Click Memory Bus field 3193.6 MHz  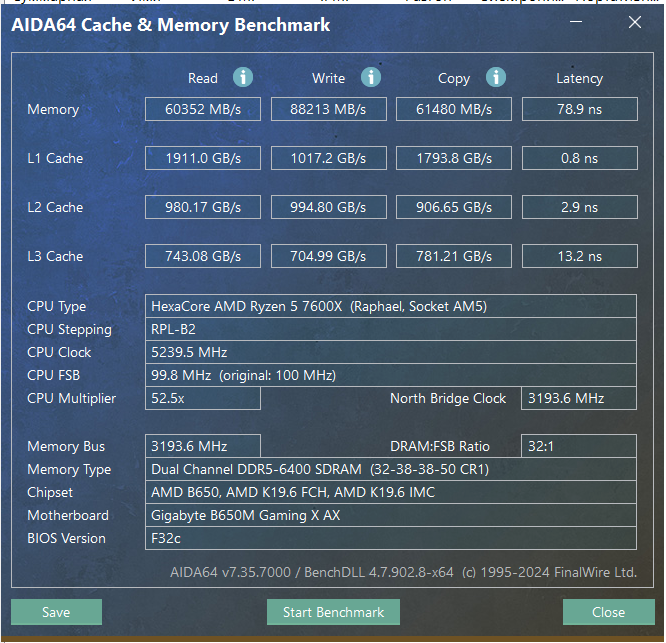tap(203, 446)
